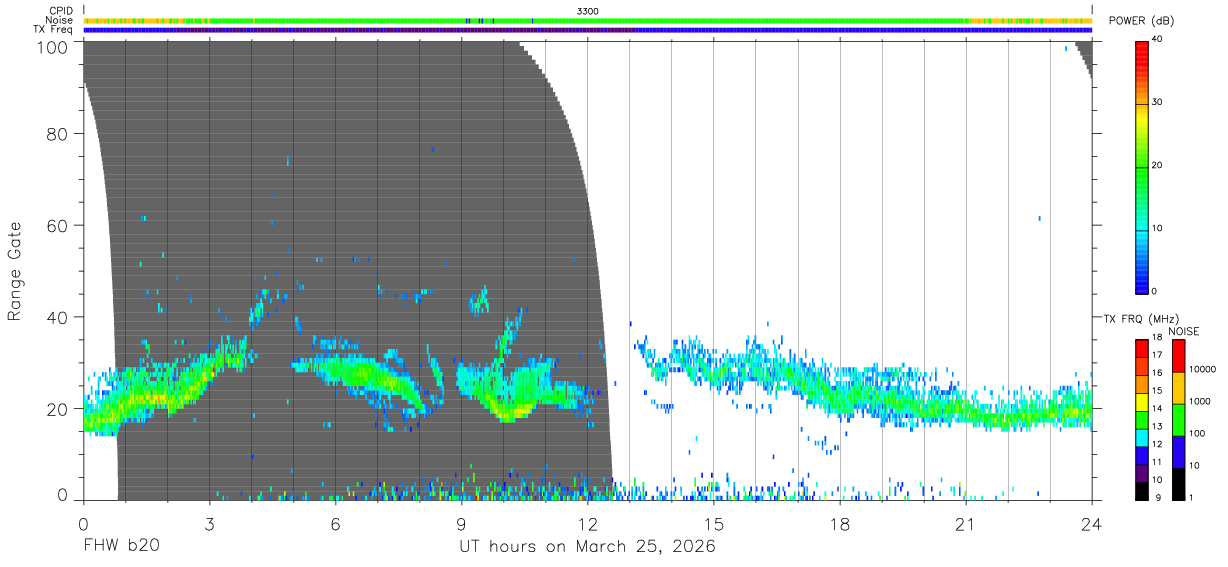Click the 6 tick on UT hours axis
This screenshot has height=567, width=1228.
(335, 524)
